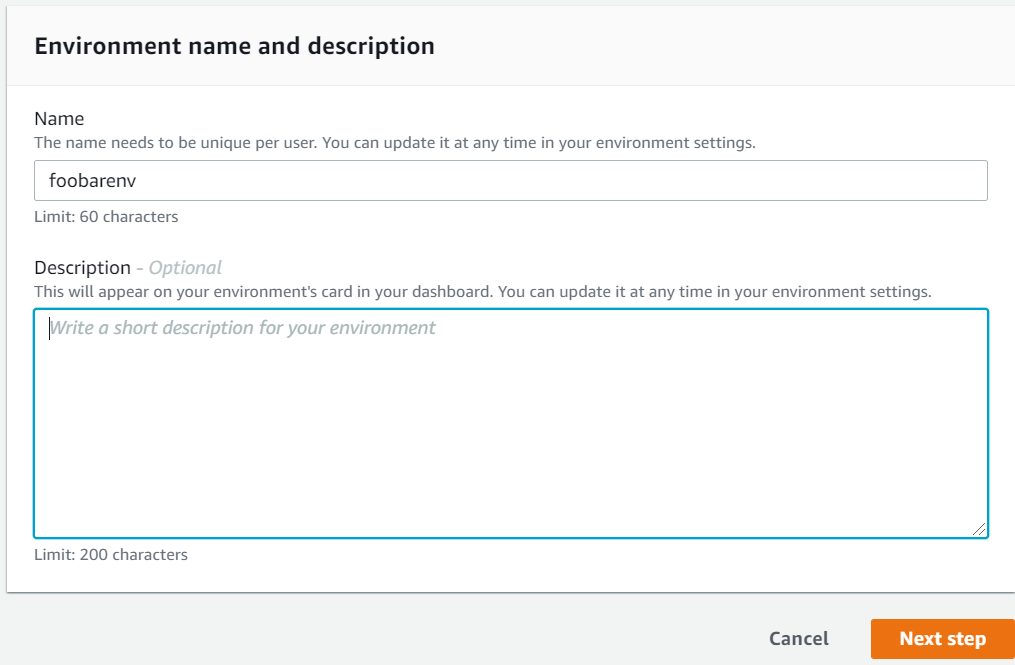Click the 'Description' field label
The height and width of the screenshot is (665, 1015).
[82, 267]
